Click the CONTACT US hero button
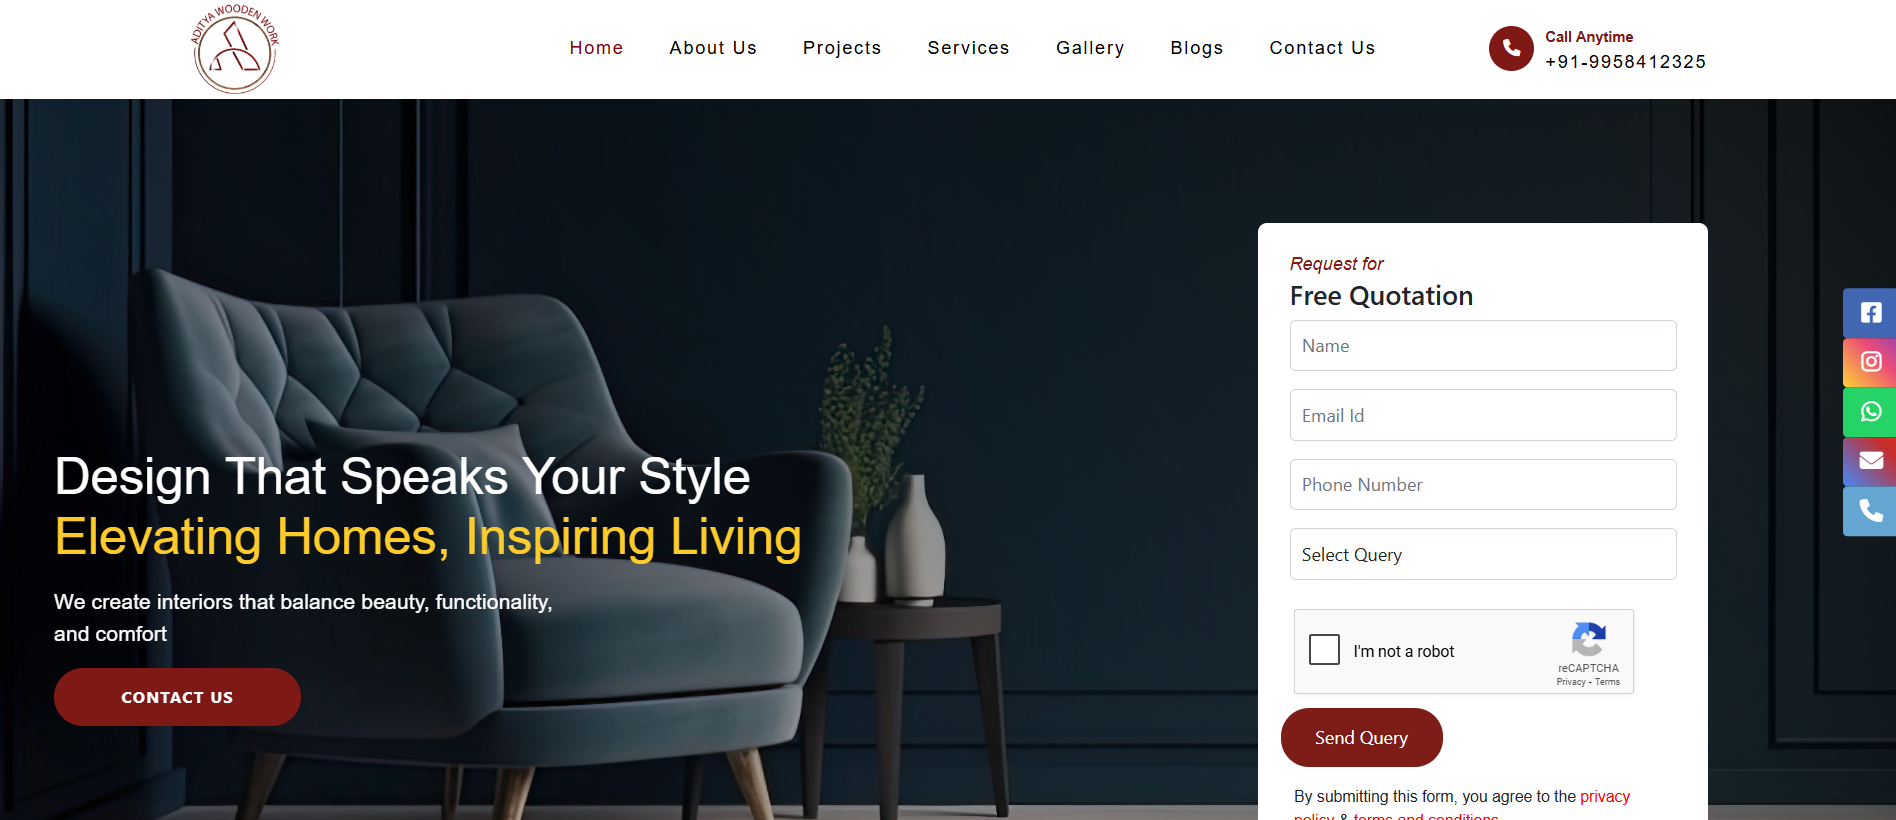The width and height of the screenshot is (1896, 820). (x=177, y=697)
